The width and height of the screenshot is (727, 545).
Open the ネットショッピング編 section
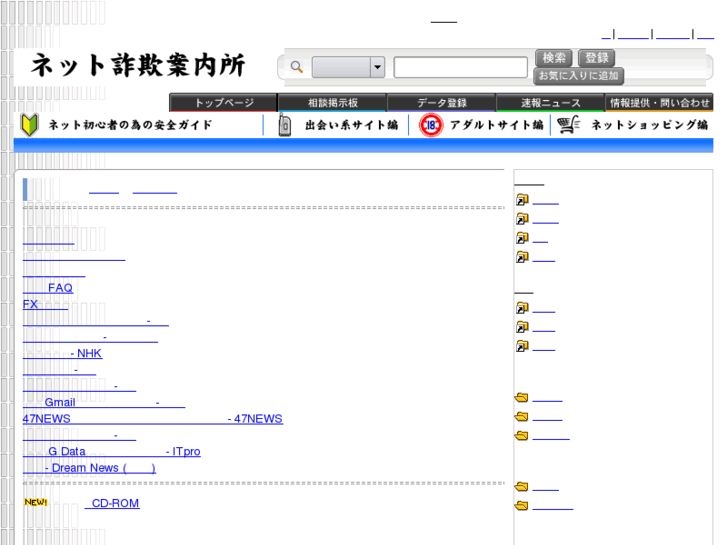coord(650,125)
